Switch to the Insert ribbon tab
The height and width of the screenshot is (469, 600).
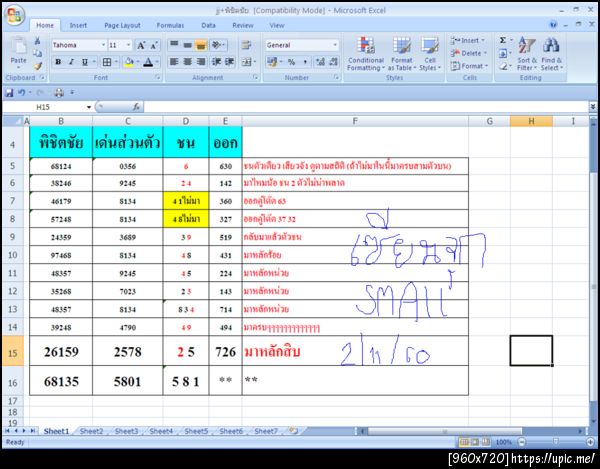pos(78,26)
